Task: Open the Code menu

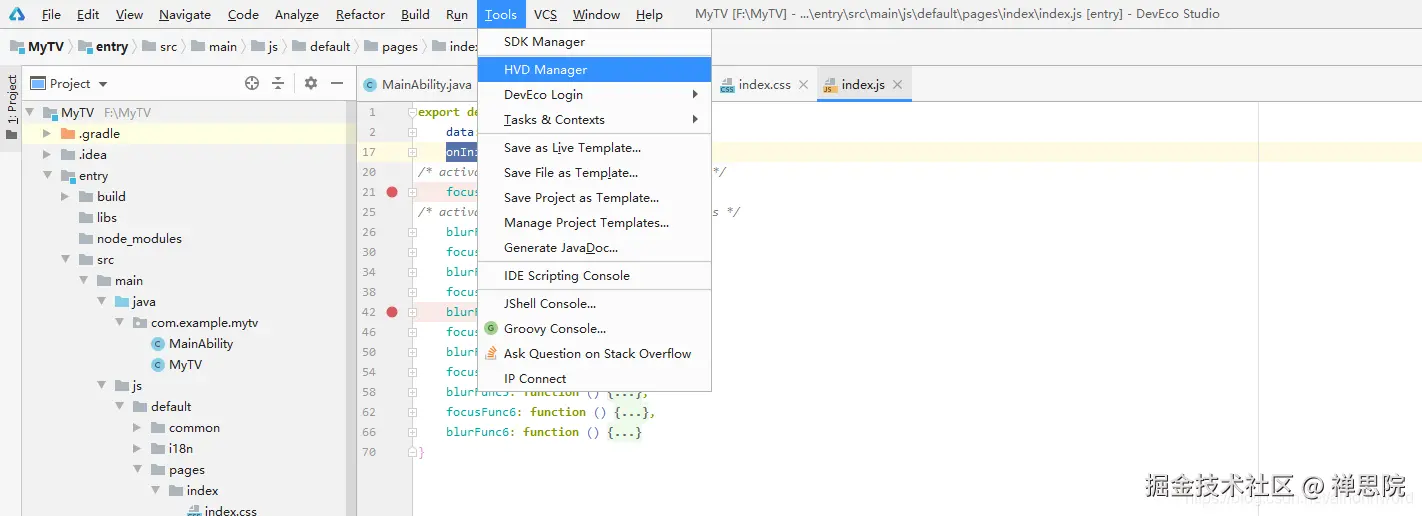Action: (x=243, y=15)
